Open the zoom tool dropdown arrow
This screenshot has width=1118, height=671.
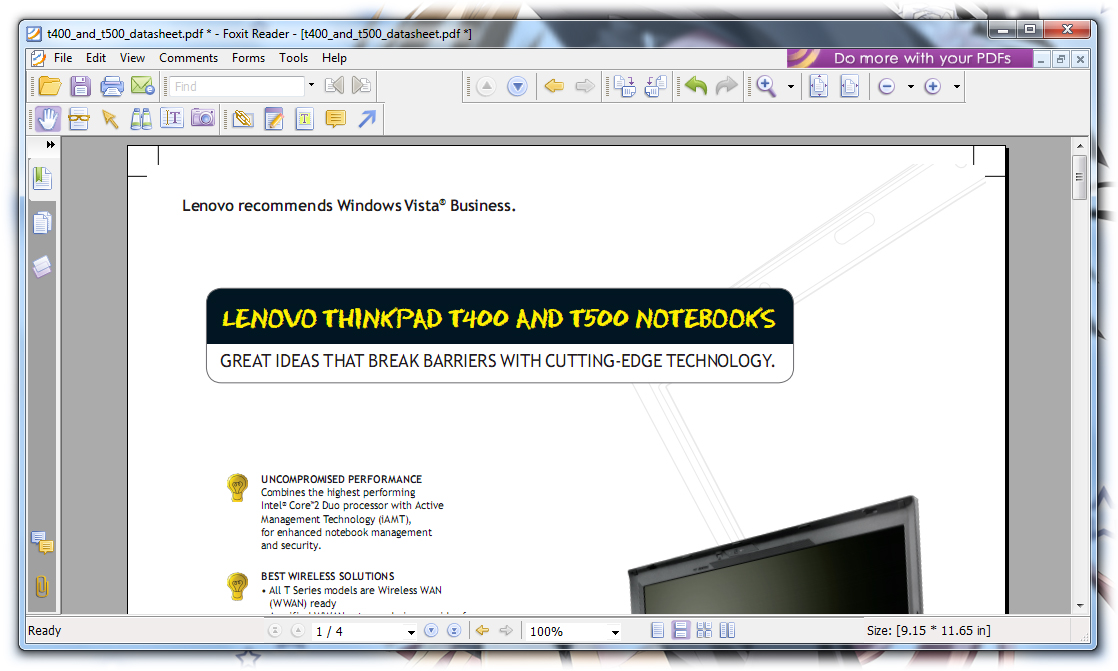pos(791,86)
